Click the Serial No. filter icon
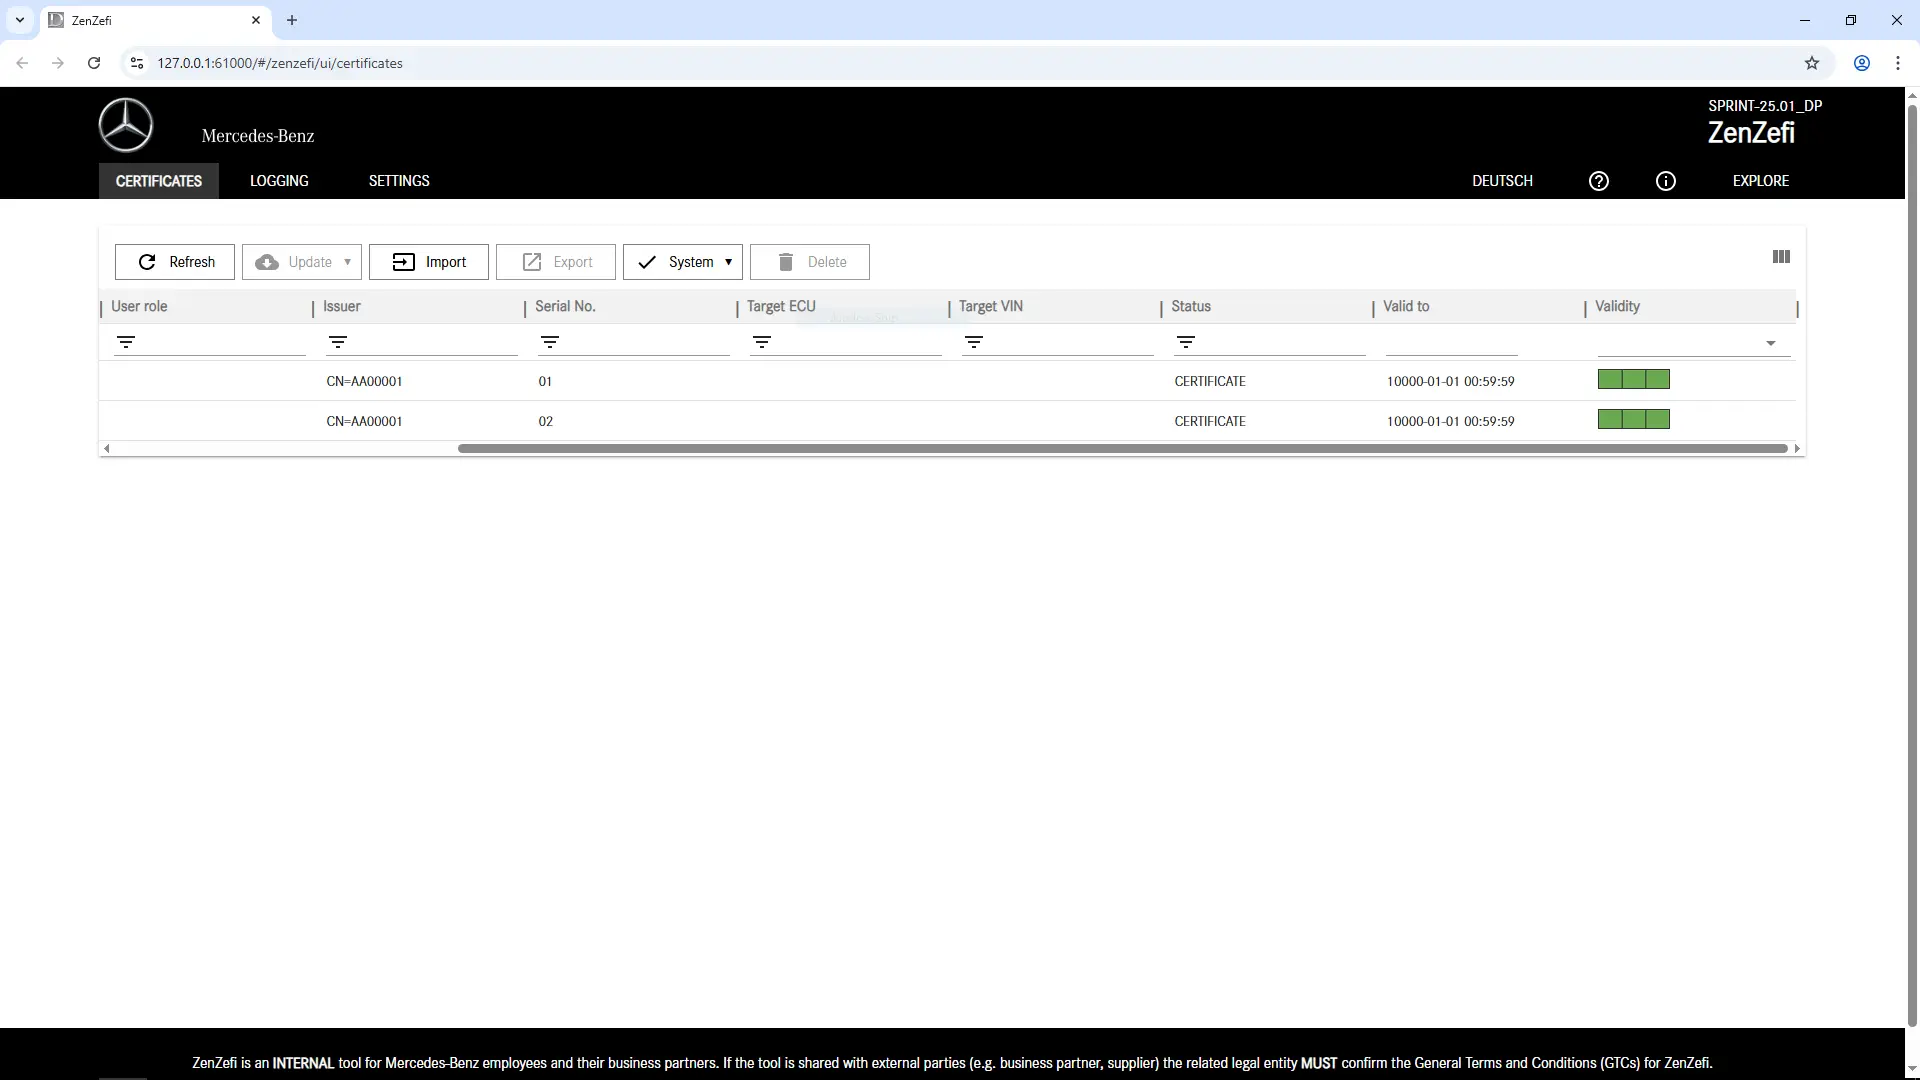The width and height of the screenshot is (1920, 1080). click(550, 342)
